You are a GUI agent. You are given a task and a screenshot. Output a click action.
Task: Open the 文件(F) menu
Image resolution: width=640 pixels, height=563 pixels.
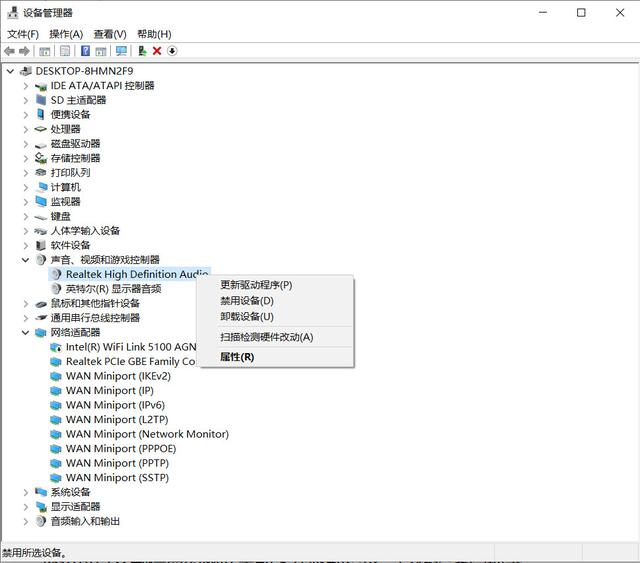(x=23, y=34)
